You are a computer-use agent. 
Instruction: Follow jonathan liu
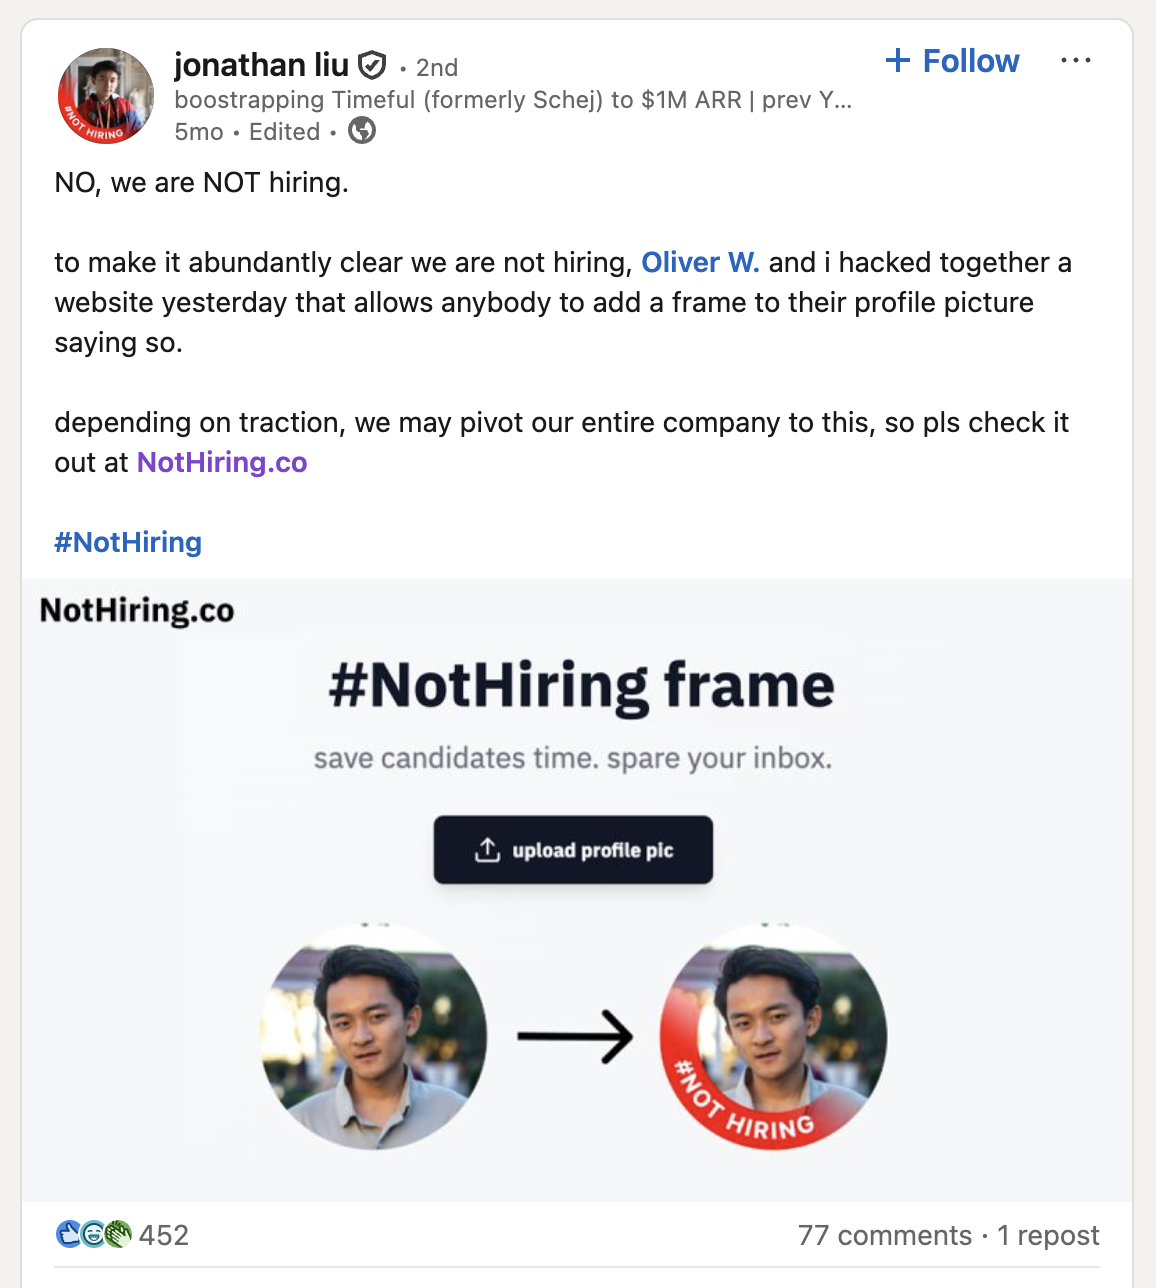point(952,61)
